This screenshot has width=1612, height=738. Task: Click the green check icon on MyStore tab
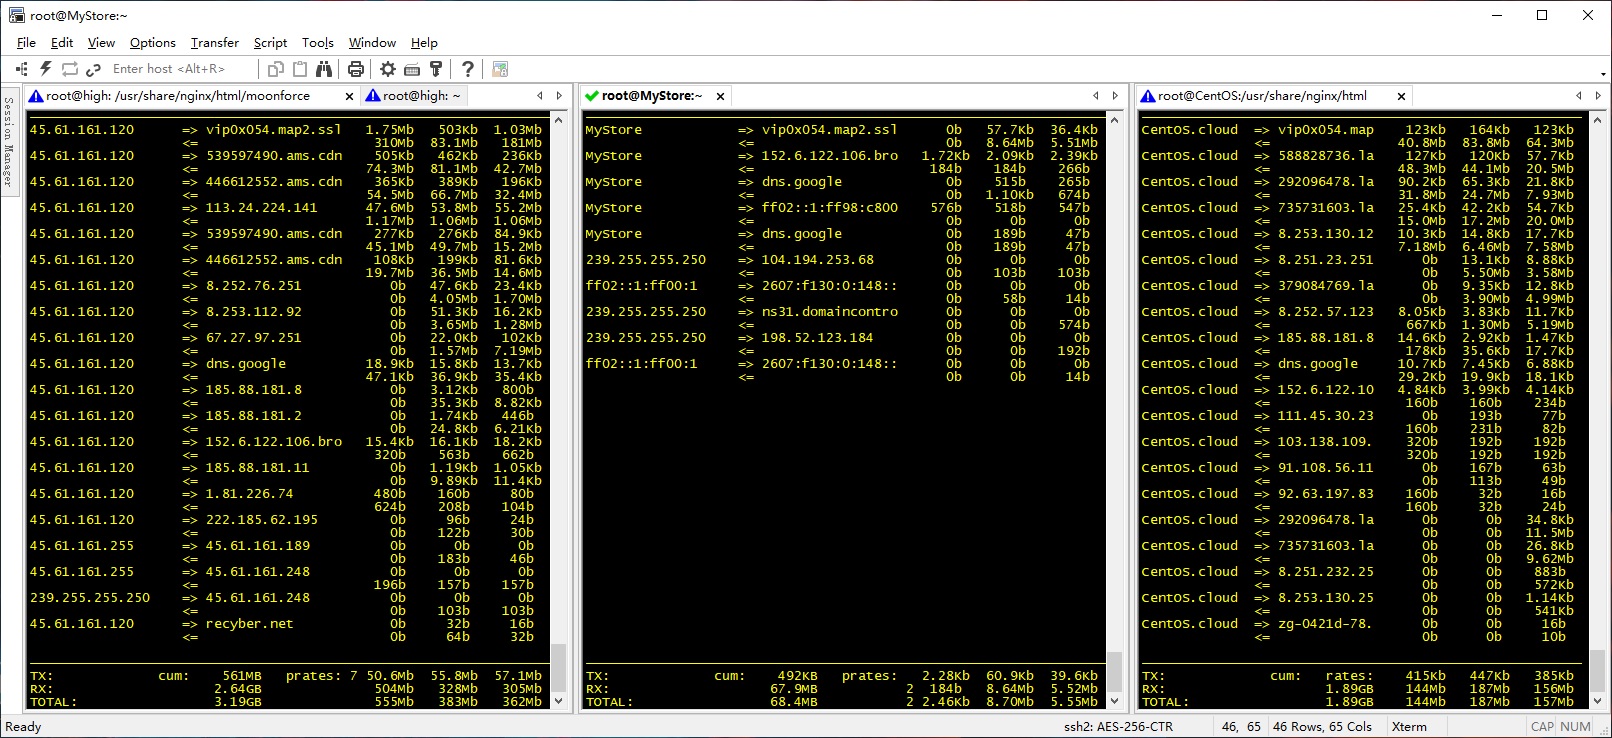[x=592, y=96]
